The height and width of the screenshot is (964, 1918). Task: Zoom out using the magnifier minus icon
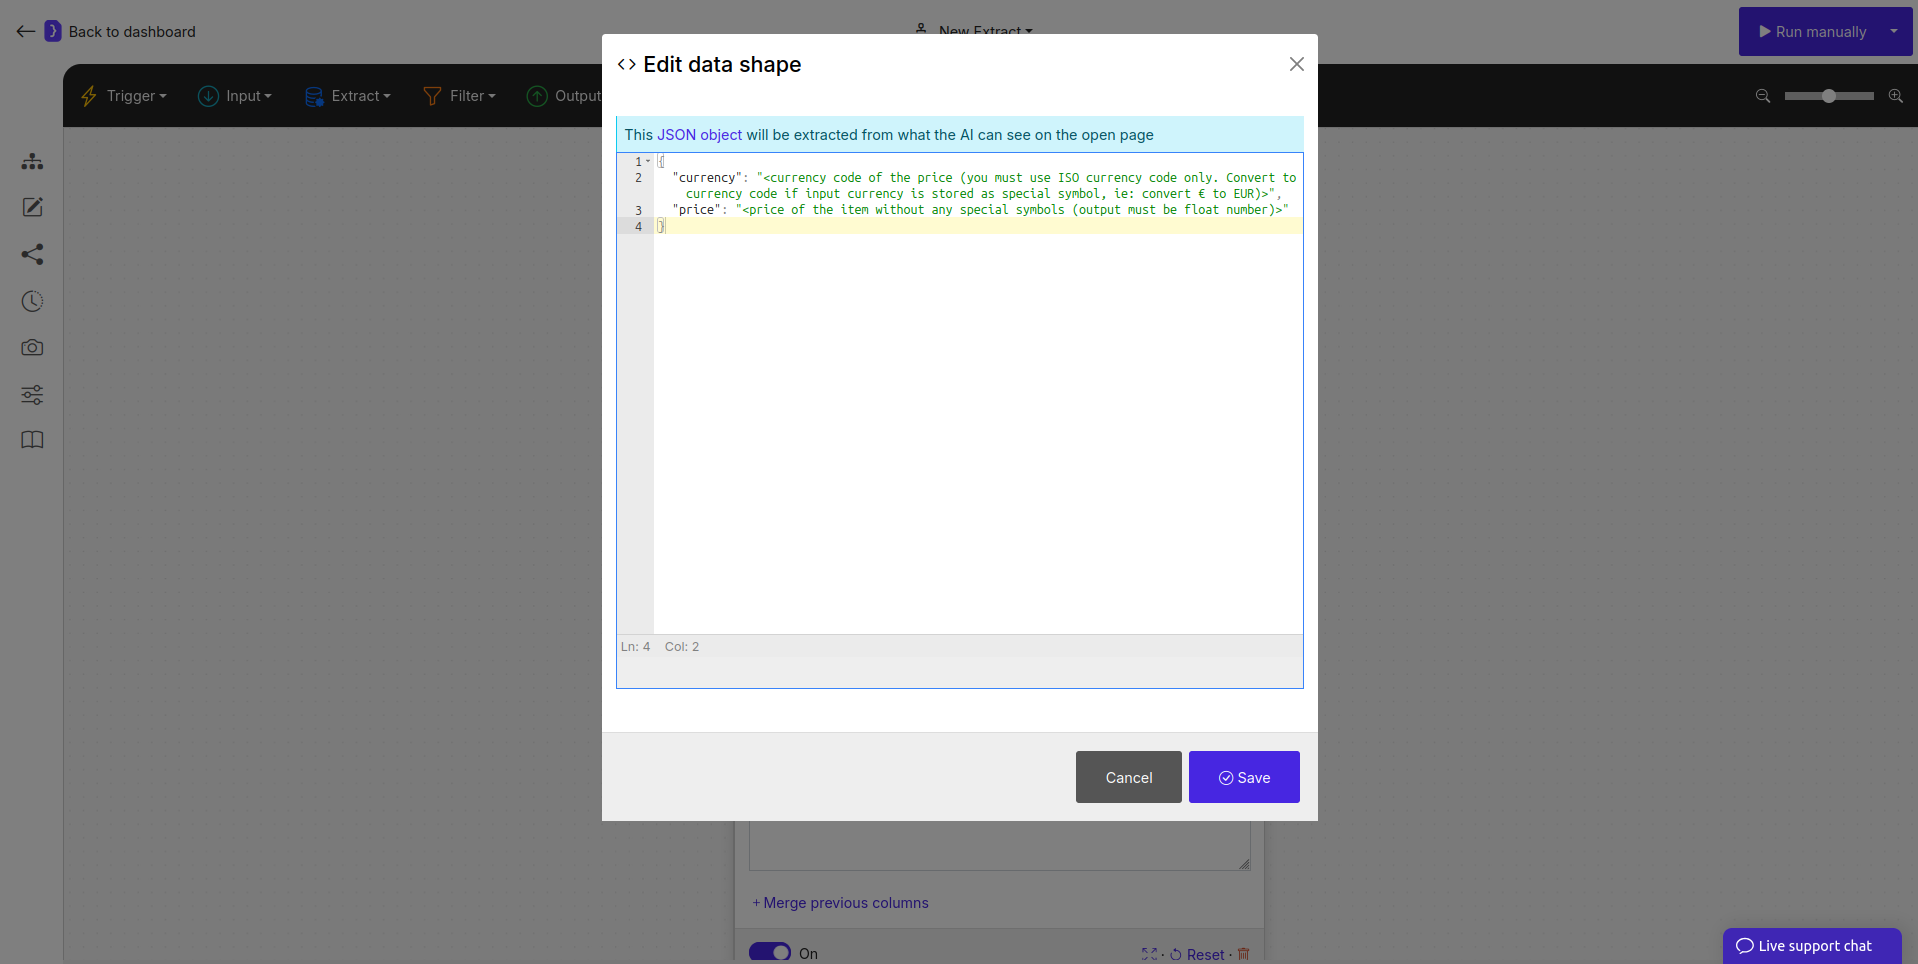[1763, 96]
